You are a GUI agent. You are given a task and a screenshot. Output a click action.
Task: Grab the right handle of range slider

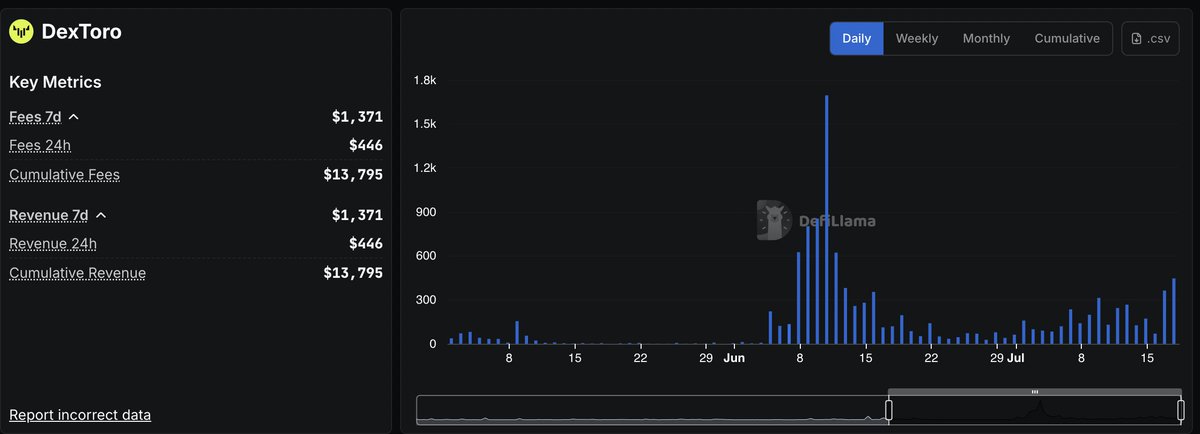click(1181, 410)
